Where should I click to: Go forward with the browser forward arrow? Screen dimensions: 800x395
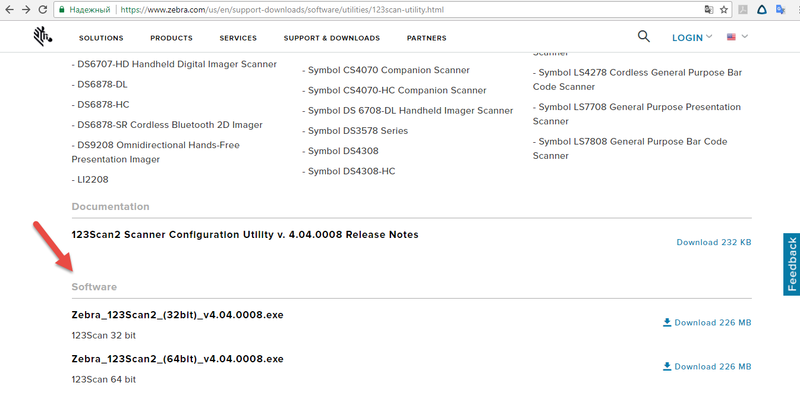coord(26,9)
